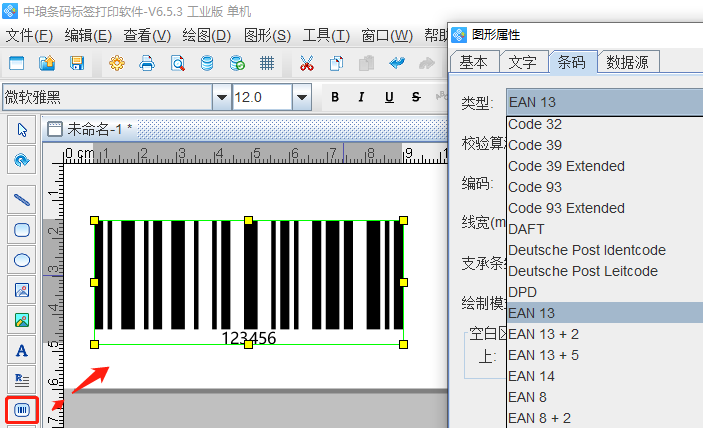Select the insert picture tool (blue image)
The height and width of the screenshot is (428, 703).
pyautogui.click(x=22, y=290)
